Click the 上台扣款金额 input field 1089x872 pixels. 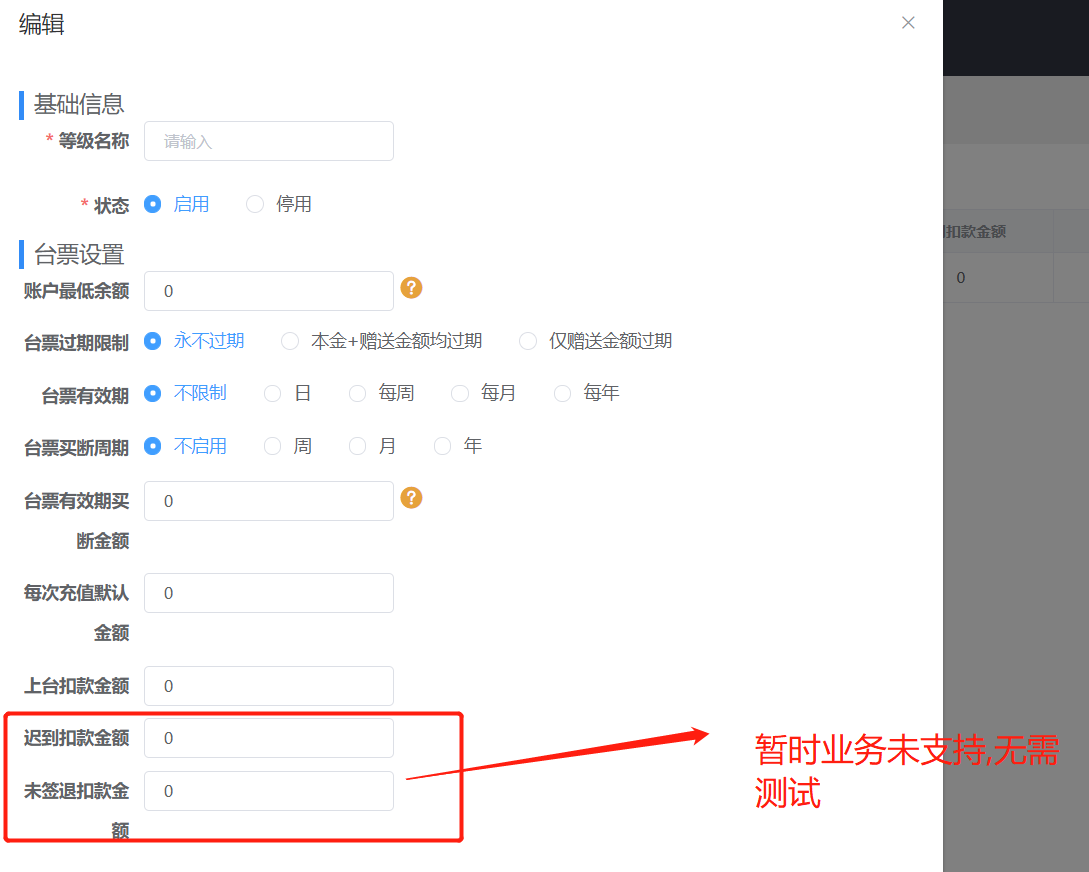pyautogui.click(x=269, y=686)
